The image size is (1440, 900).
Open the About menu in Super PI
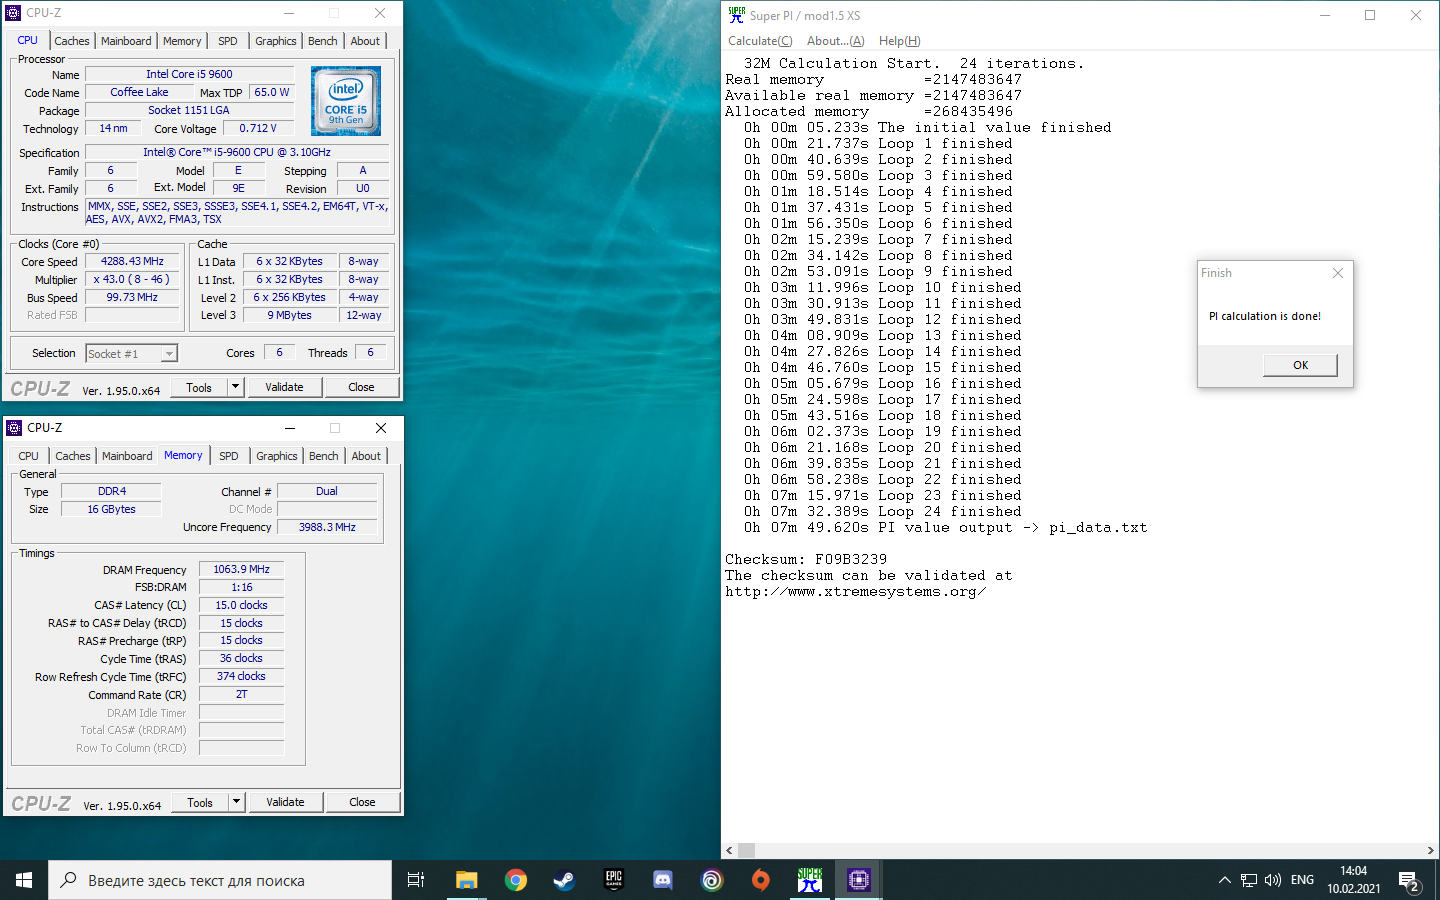point(835,41)
